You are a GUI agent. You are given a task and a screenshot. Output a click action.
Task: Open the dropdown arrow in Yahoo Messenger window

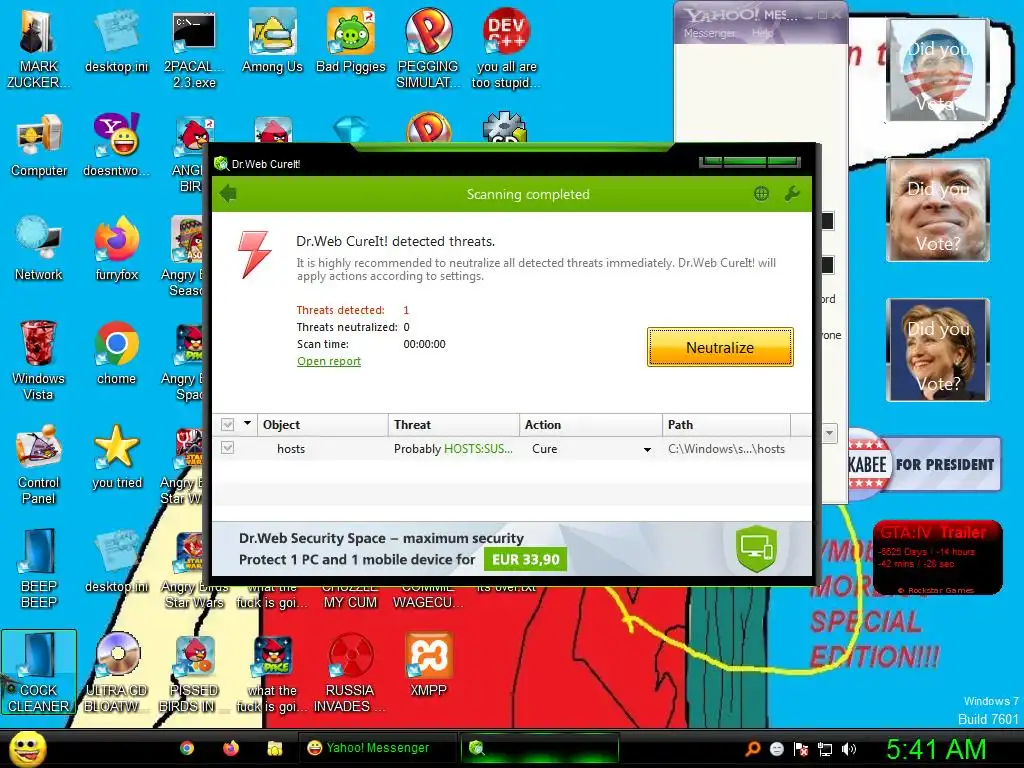tap(829, 433)
